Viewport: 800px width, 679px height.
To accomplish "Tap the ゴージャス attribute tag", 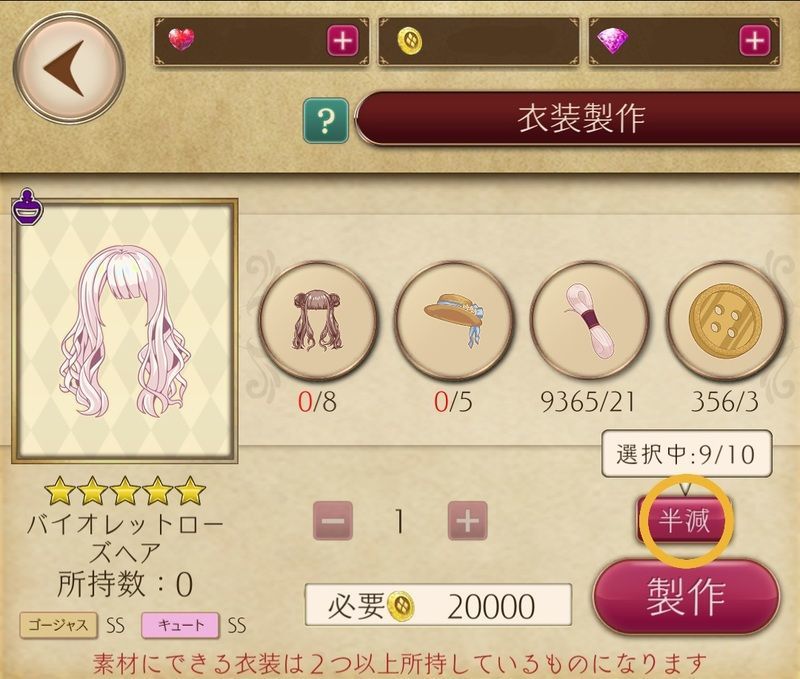I will [58, 625].
